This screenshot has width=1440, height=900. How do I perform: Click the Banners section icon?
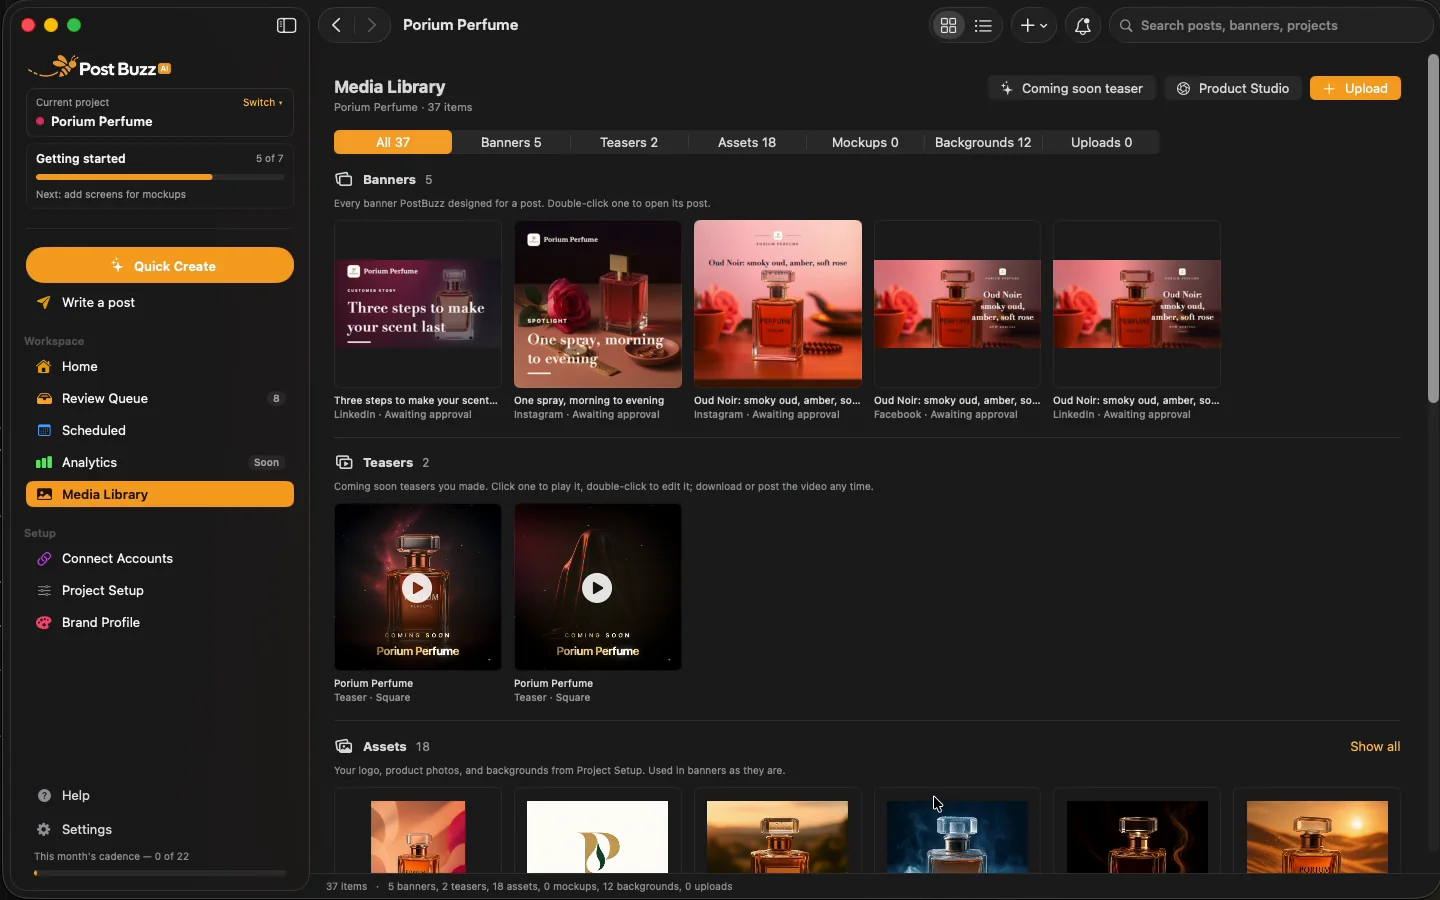click(344, 180)
